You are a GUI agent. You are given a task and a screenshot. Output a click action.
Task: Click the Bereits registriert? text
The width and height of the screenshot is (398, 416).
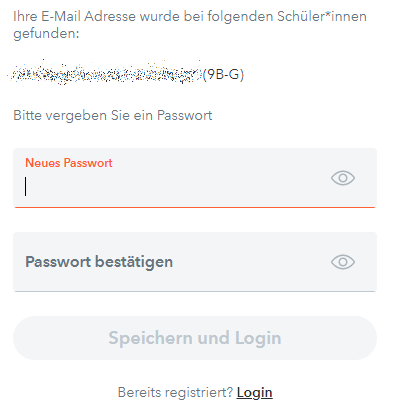click(x=175, y=392)
